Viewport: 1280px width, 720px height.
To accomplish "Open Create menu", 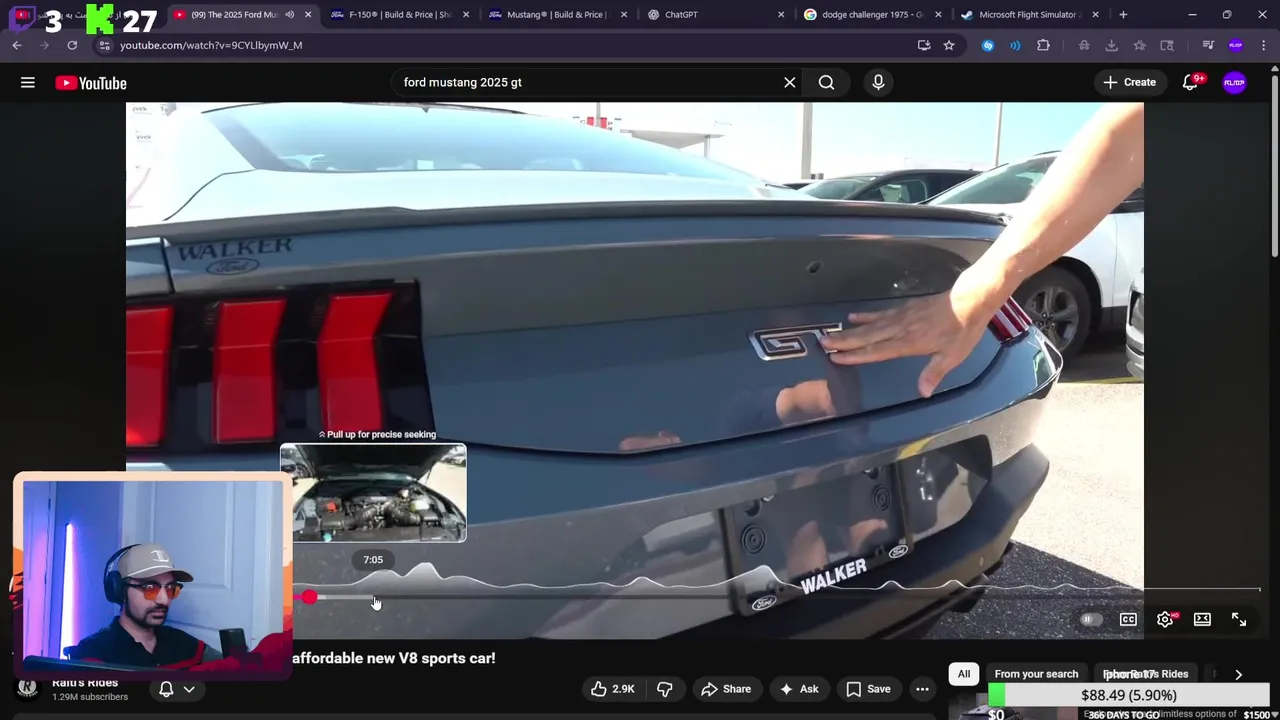I will 1130,83.
